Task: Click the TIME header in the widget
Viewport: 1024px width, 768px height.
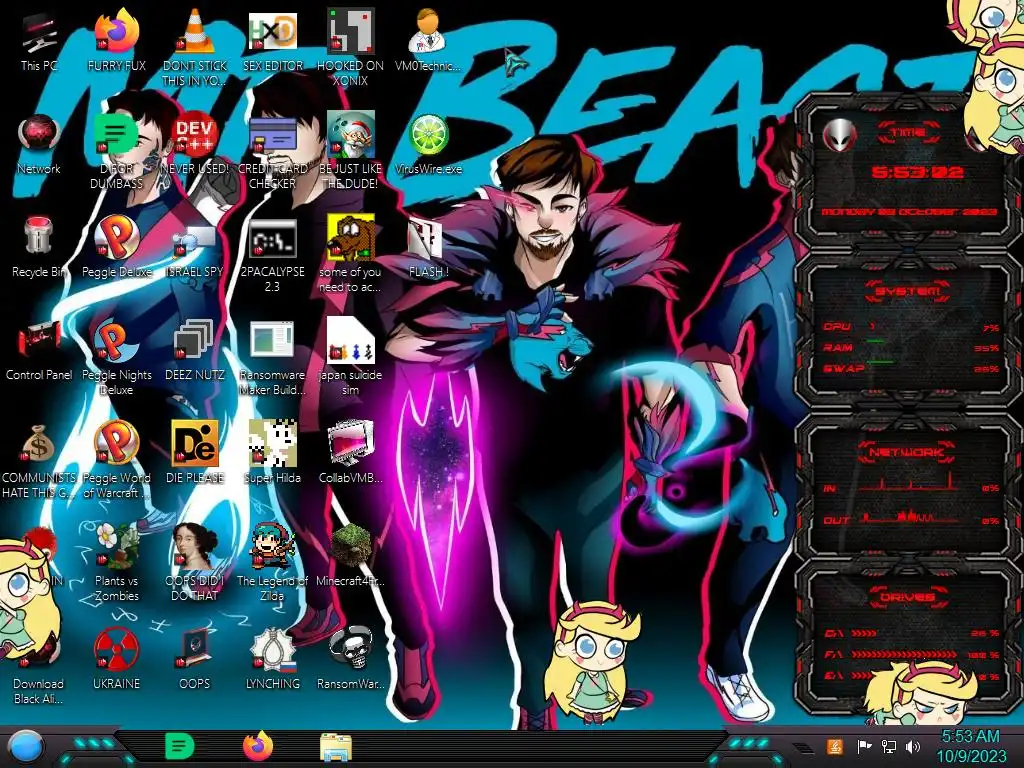Action: 908,133
